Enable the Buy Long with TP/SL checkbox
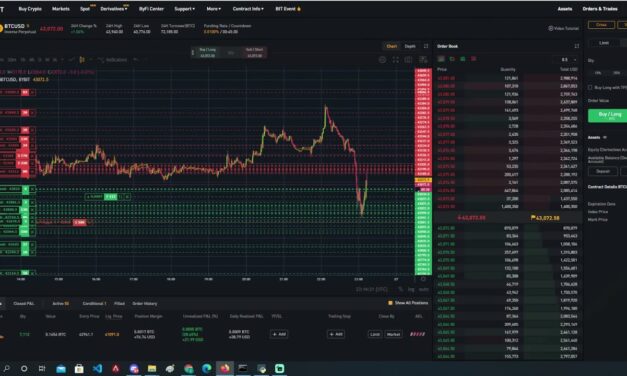This screenshot has width=627, height=376. (590, 87)
